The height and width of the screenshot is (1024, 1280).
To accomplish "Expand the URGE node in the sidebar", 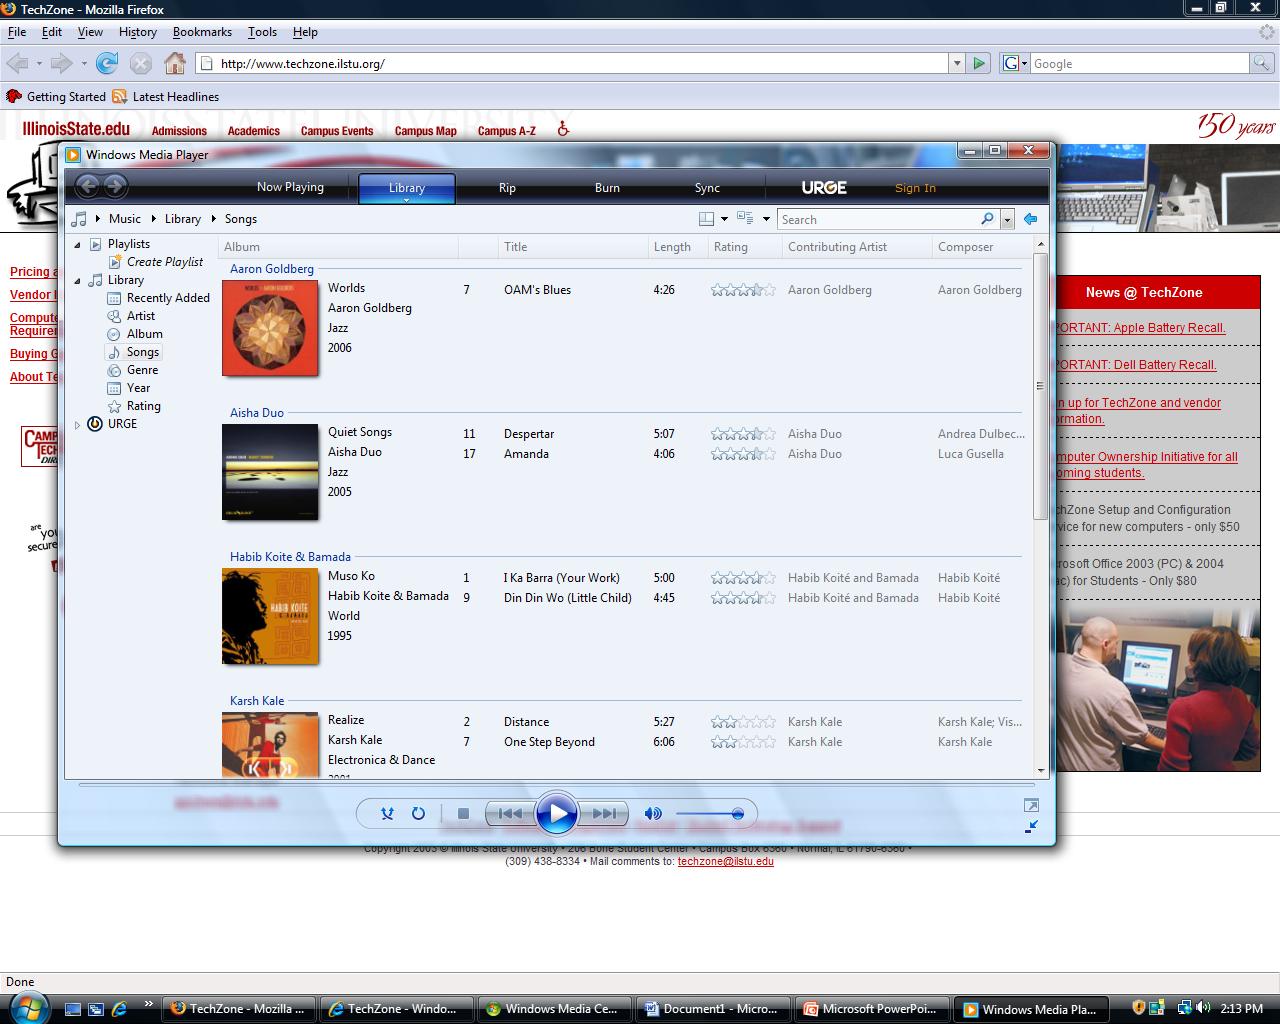I will [78, 423].
